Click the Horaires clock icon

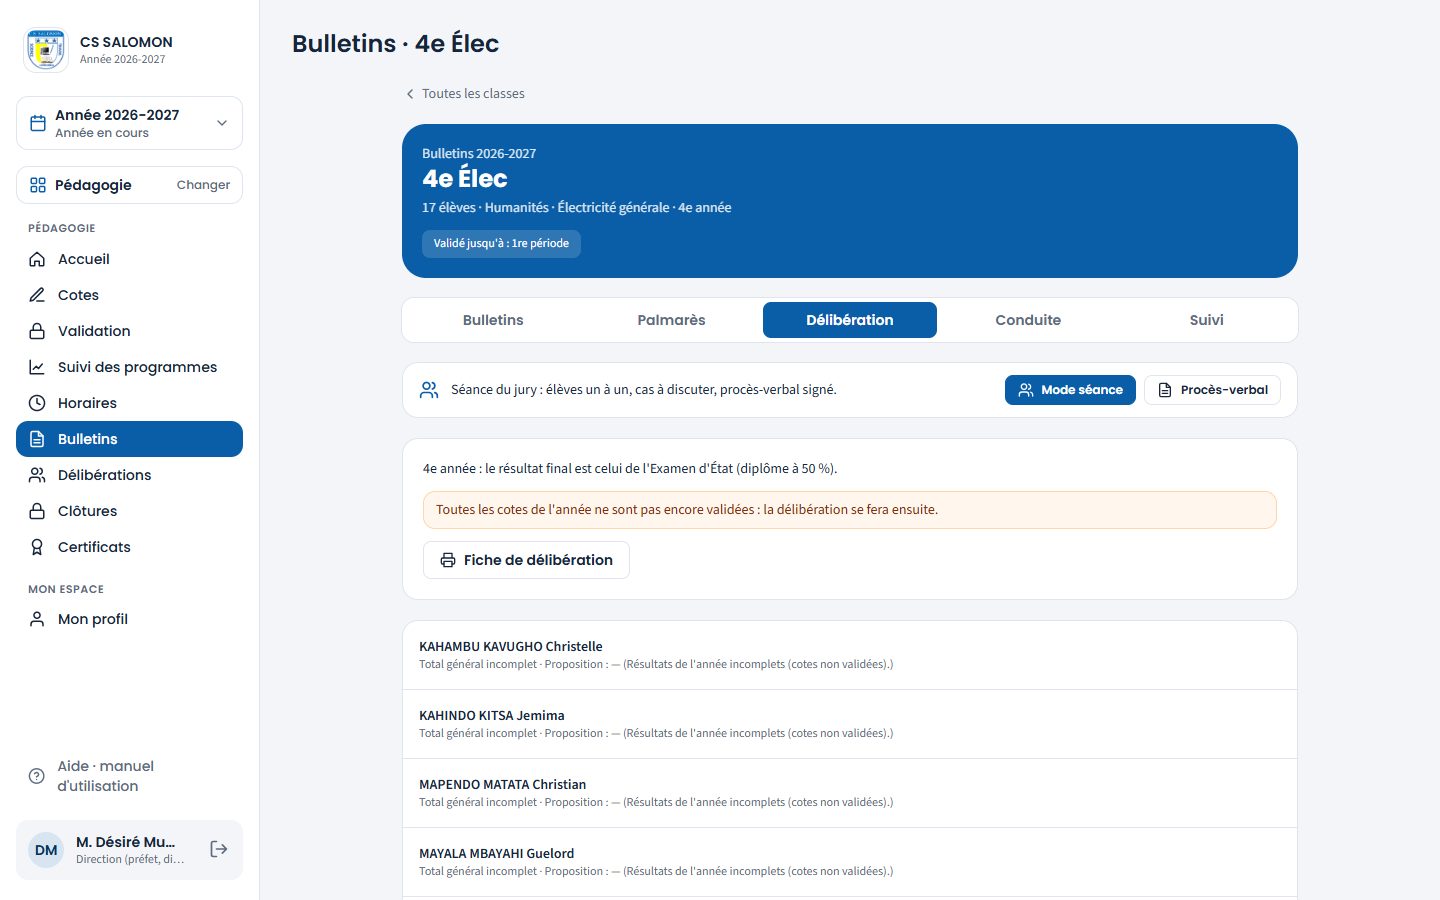pyautogui.click(x=37, y=403)
